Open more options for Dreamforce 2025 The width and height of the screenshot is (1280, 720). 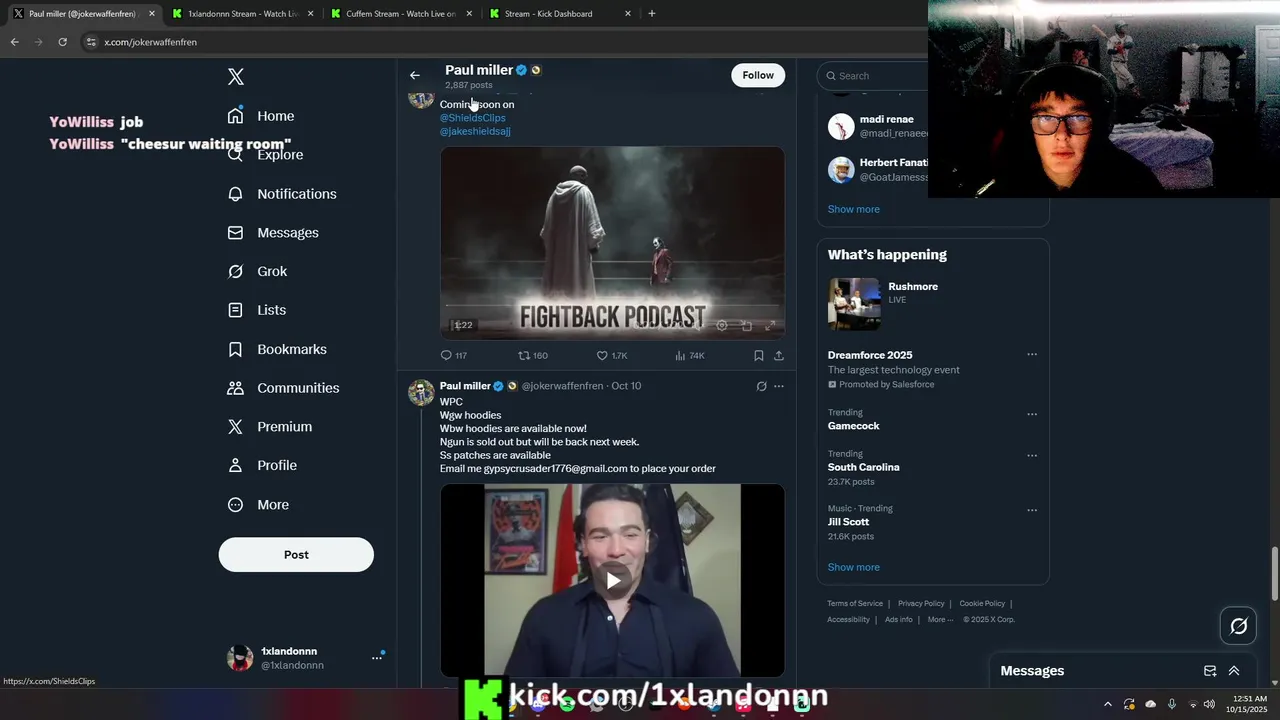tap(1032, 355)
